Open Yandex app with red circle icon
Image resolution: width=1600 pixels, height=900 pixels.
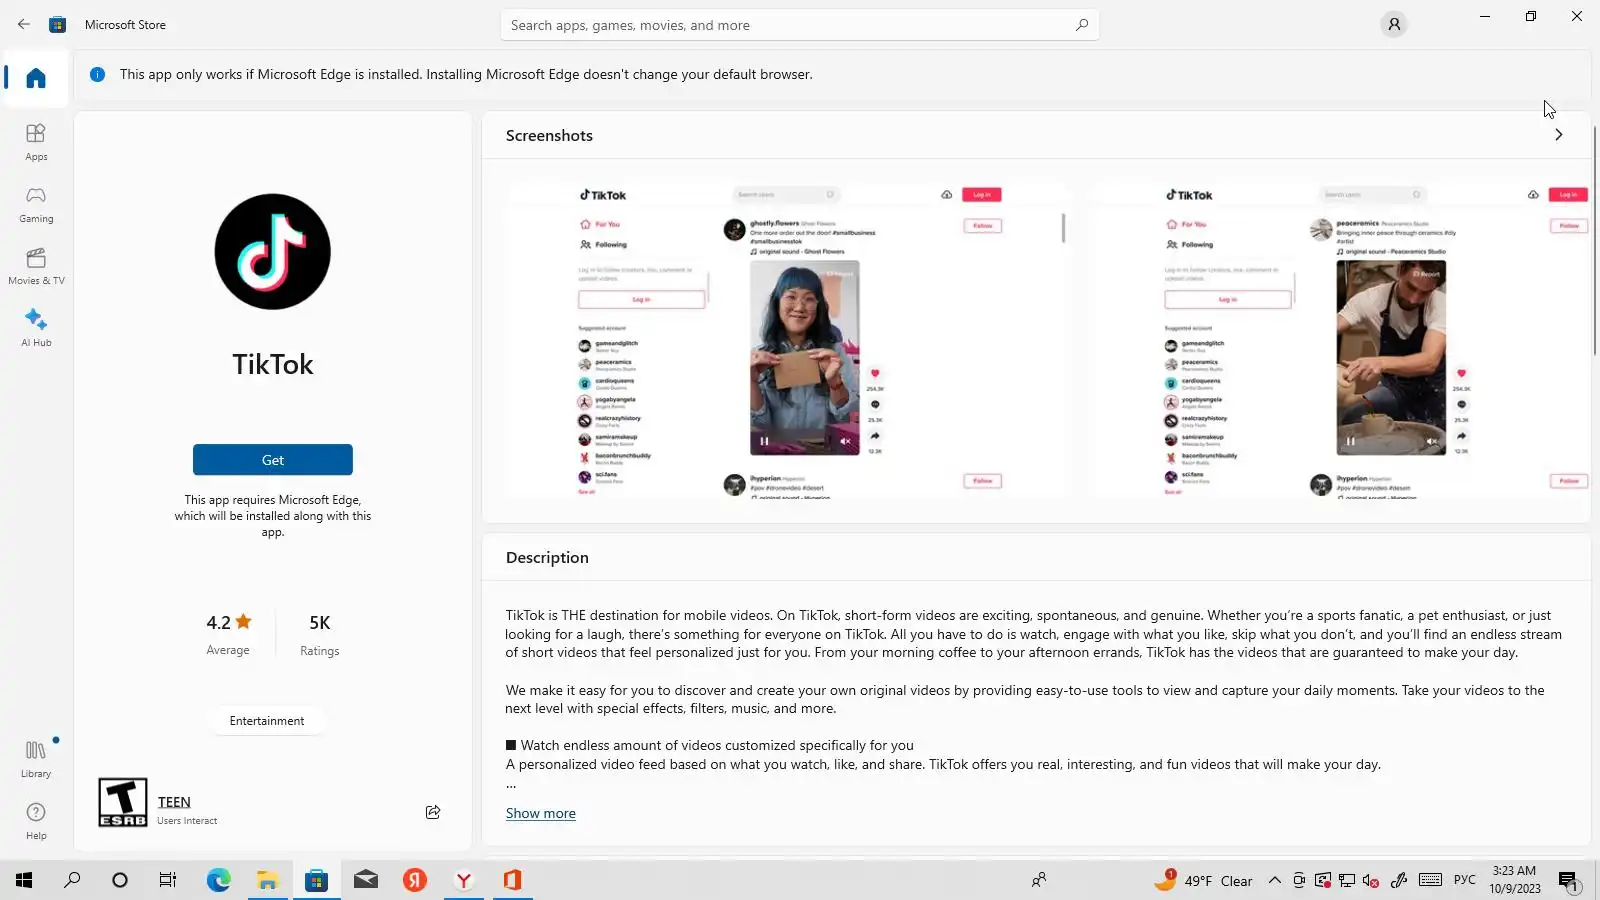point(415,880)
